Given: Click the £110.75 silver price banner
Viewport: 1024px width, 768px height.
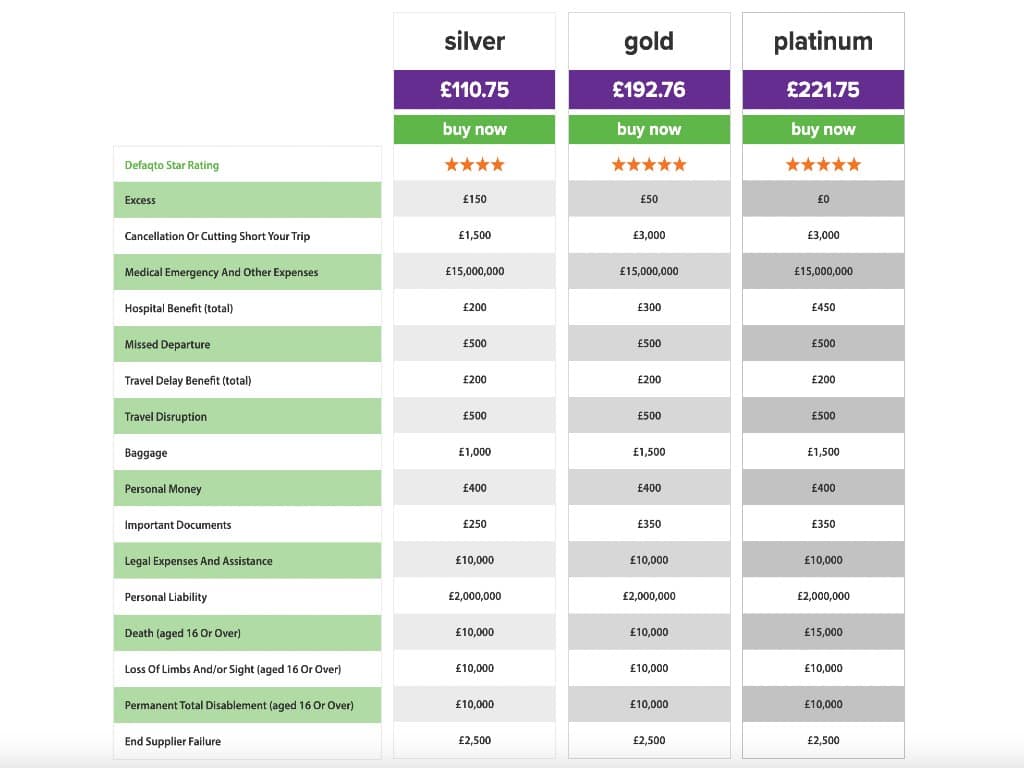Looking at the screenshot, I should (475, 89).
